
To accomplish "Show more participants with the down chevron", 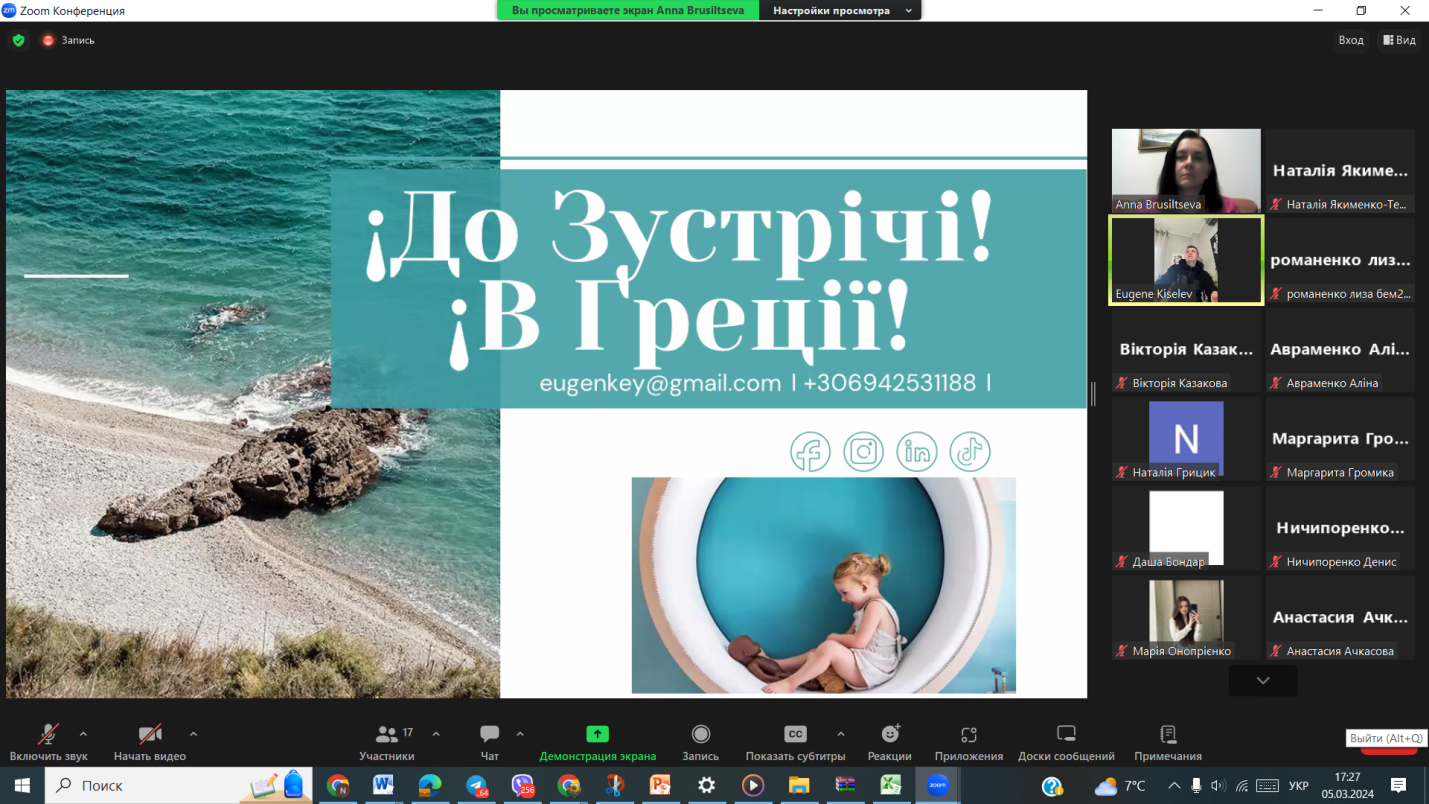I will coord(1263,680).
